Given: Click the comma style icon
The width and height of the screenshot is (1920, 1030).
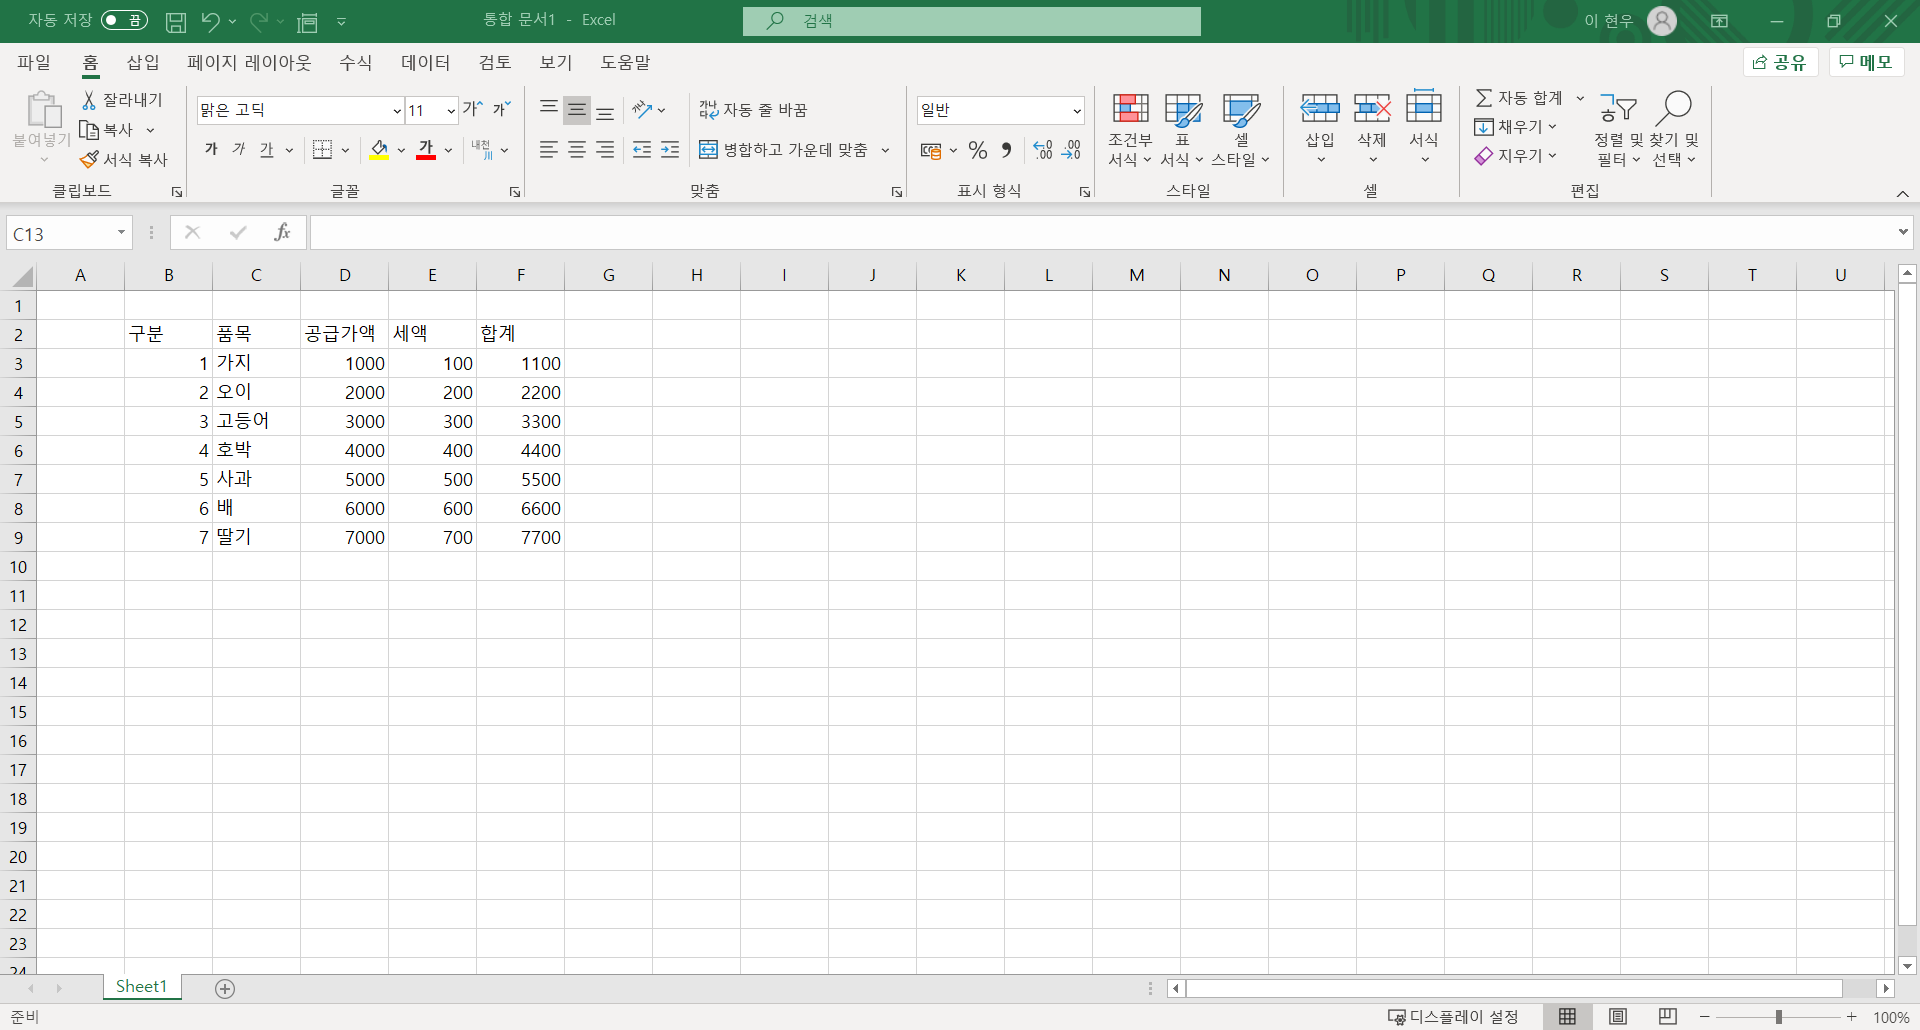Looking at the screenshot, I should coord(1007,150).
